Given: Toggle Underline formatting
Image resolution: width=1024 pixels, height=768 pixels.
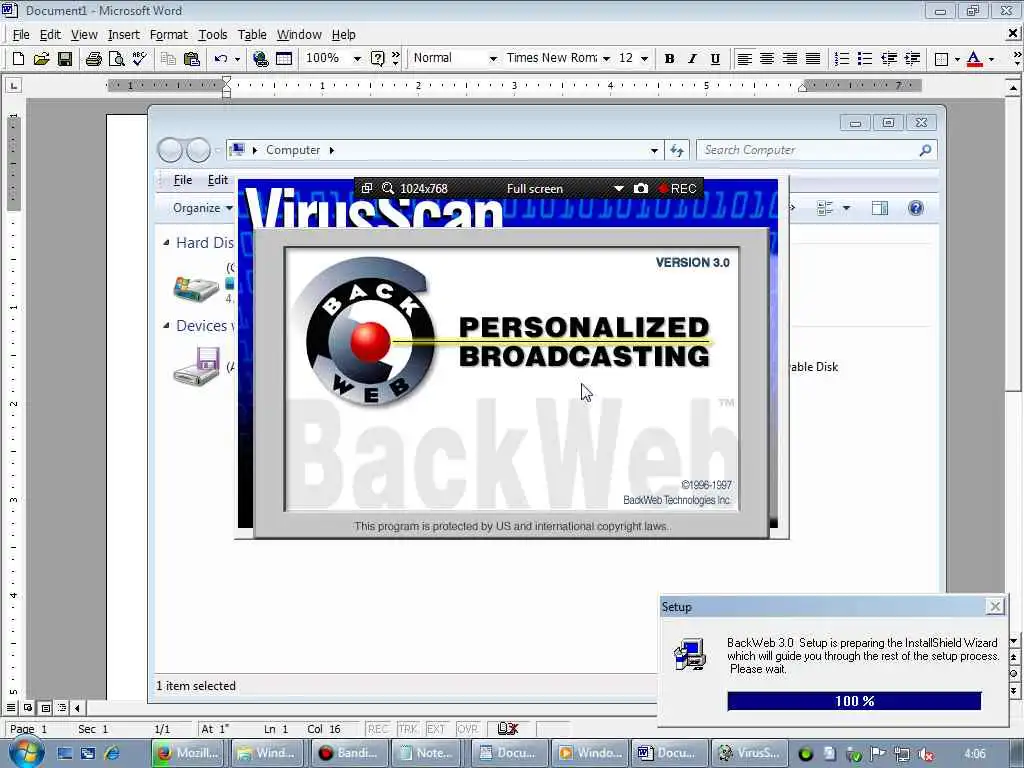Looking at the screenshot, I should [715, 59].
